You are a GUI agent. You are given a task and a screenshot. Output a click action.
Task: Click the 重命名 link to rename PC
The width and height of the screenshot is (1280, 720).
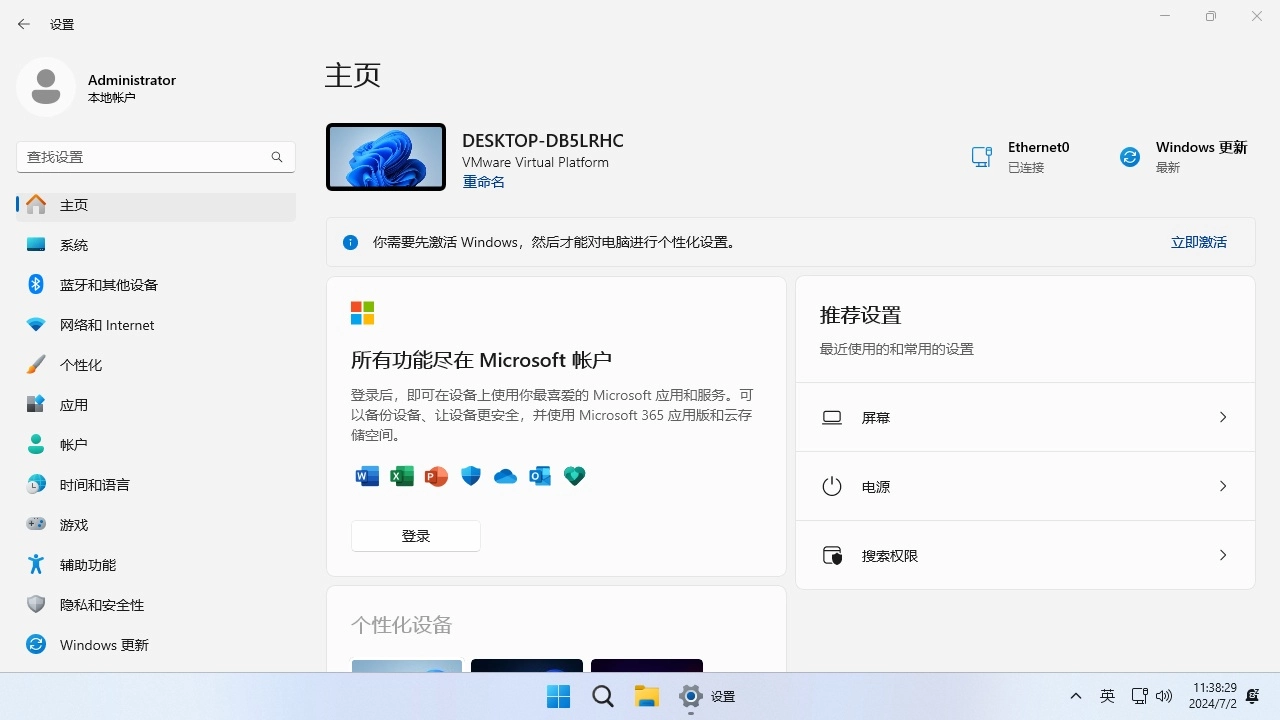pyautogui.click(x=483, y=182)
